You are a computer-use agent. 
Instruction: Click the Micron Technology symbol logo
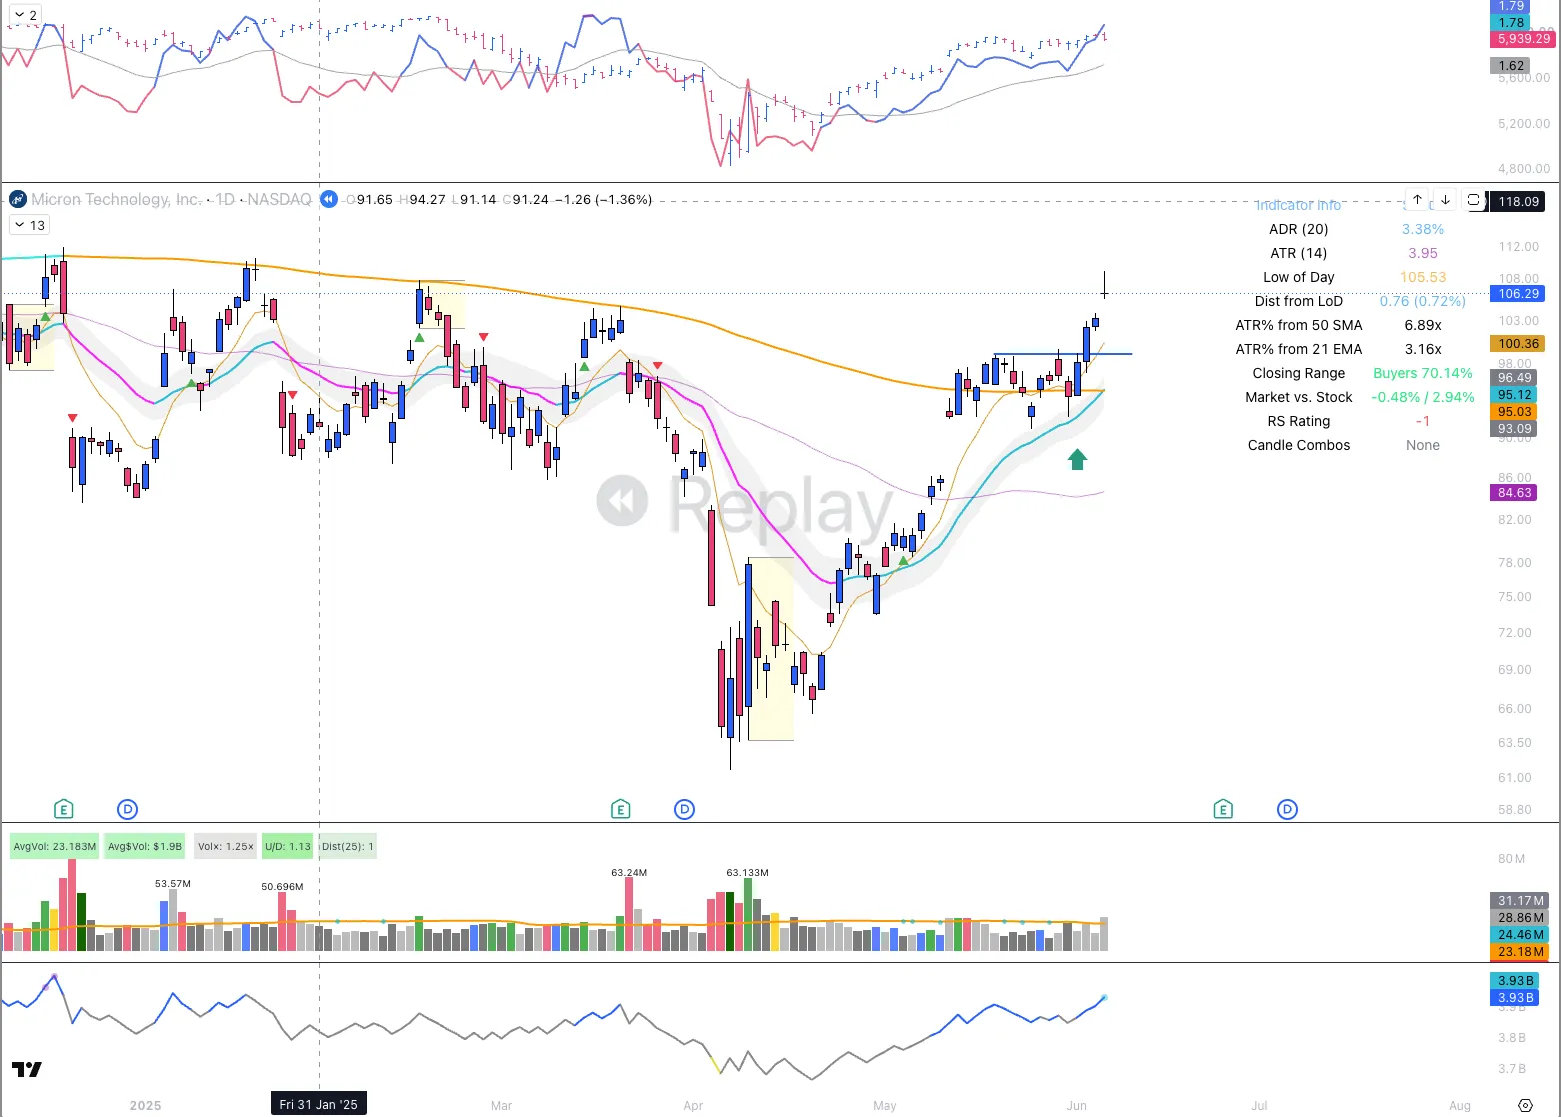(18, 199)
